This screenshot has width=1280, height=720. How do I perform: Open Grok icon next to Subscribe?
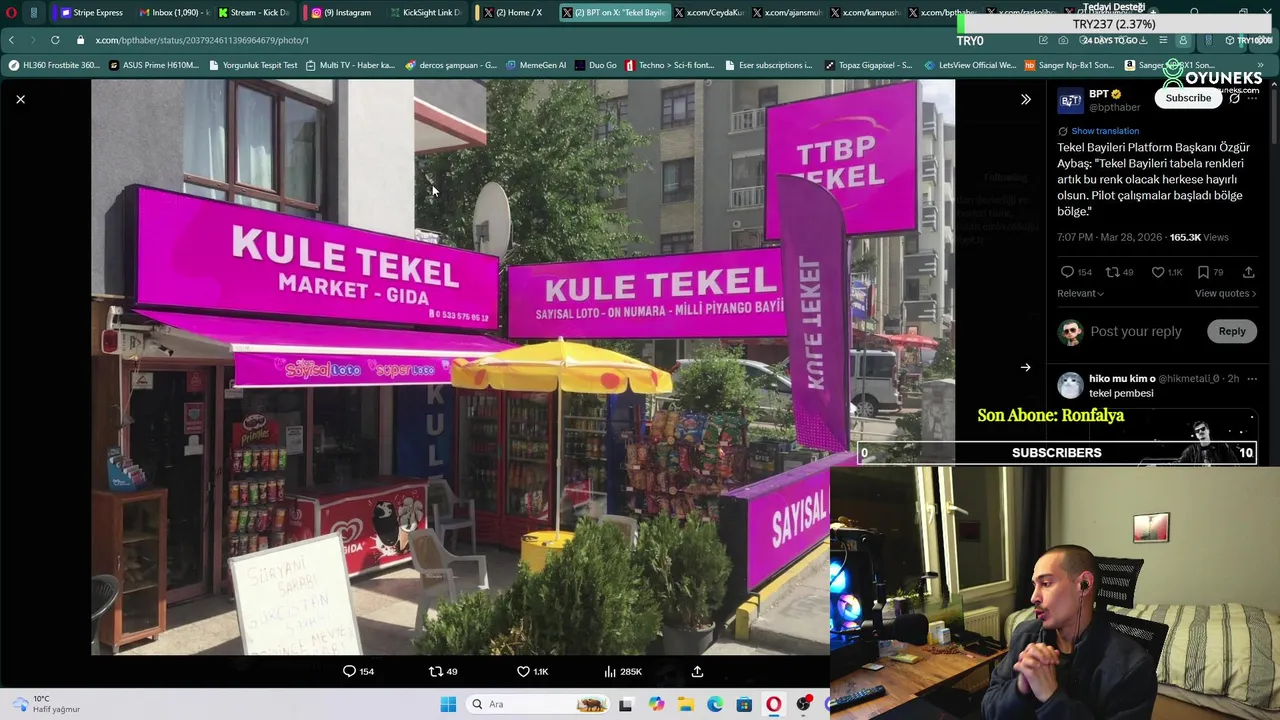point(1234,98)
